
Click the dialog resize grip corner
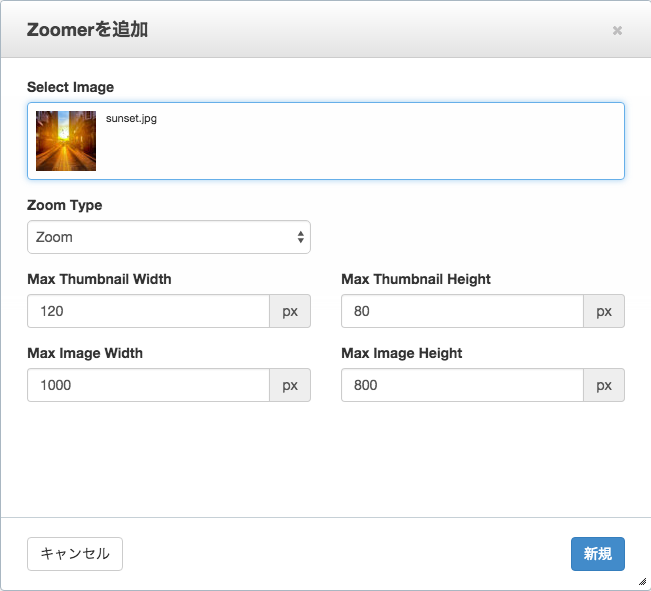[x=642, y=582]
